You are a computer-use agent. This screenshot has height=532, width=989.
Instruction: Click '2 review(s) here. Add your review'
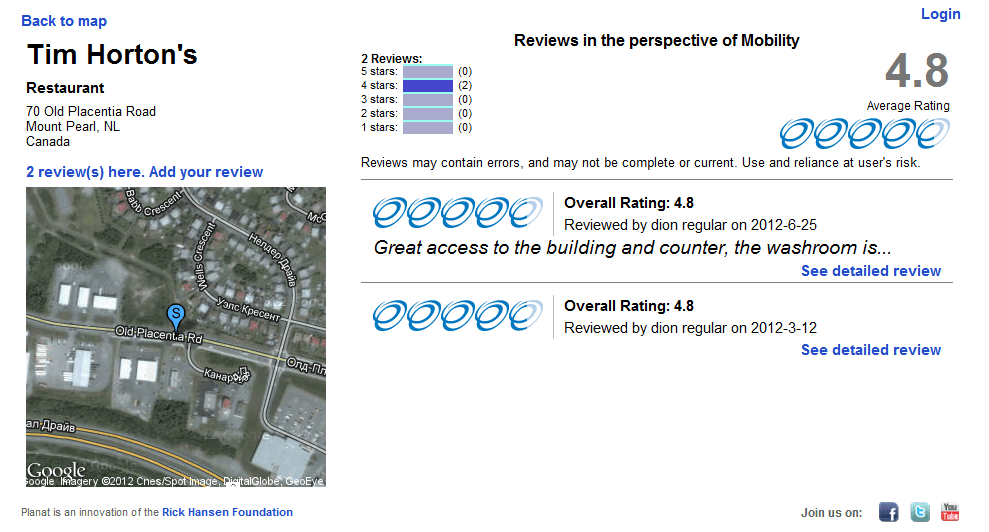pos(145,172)
